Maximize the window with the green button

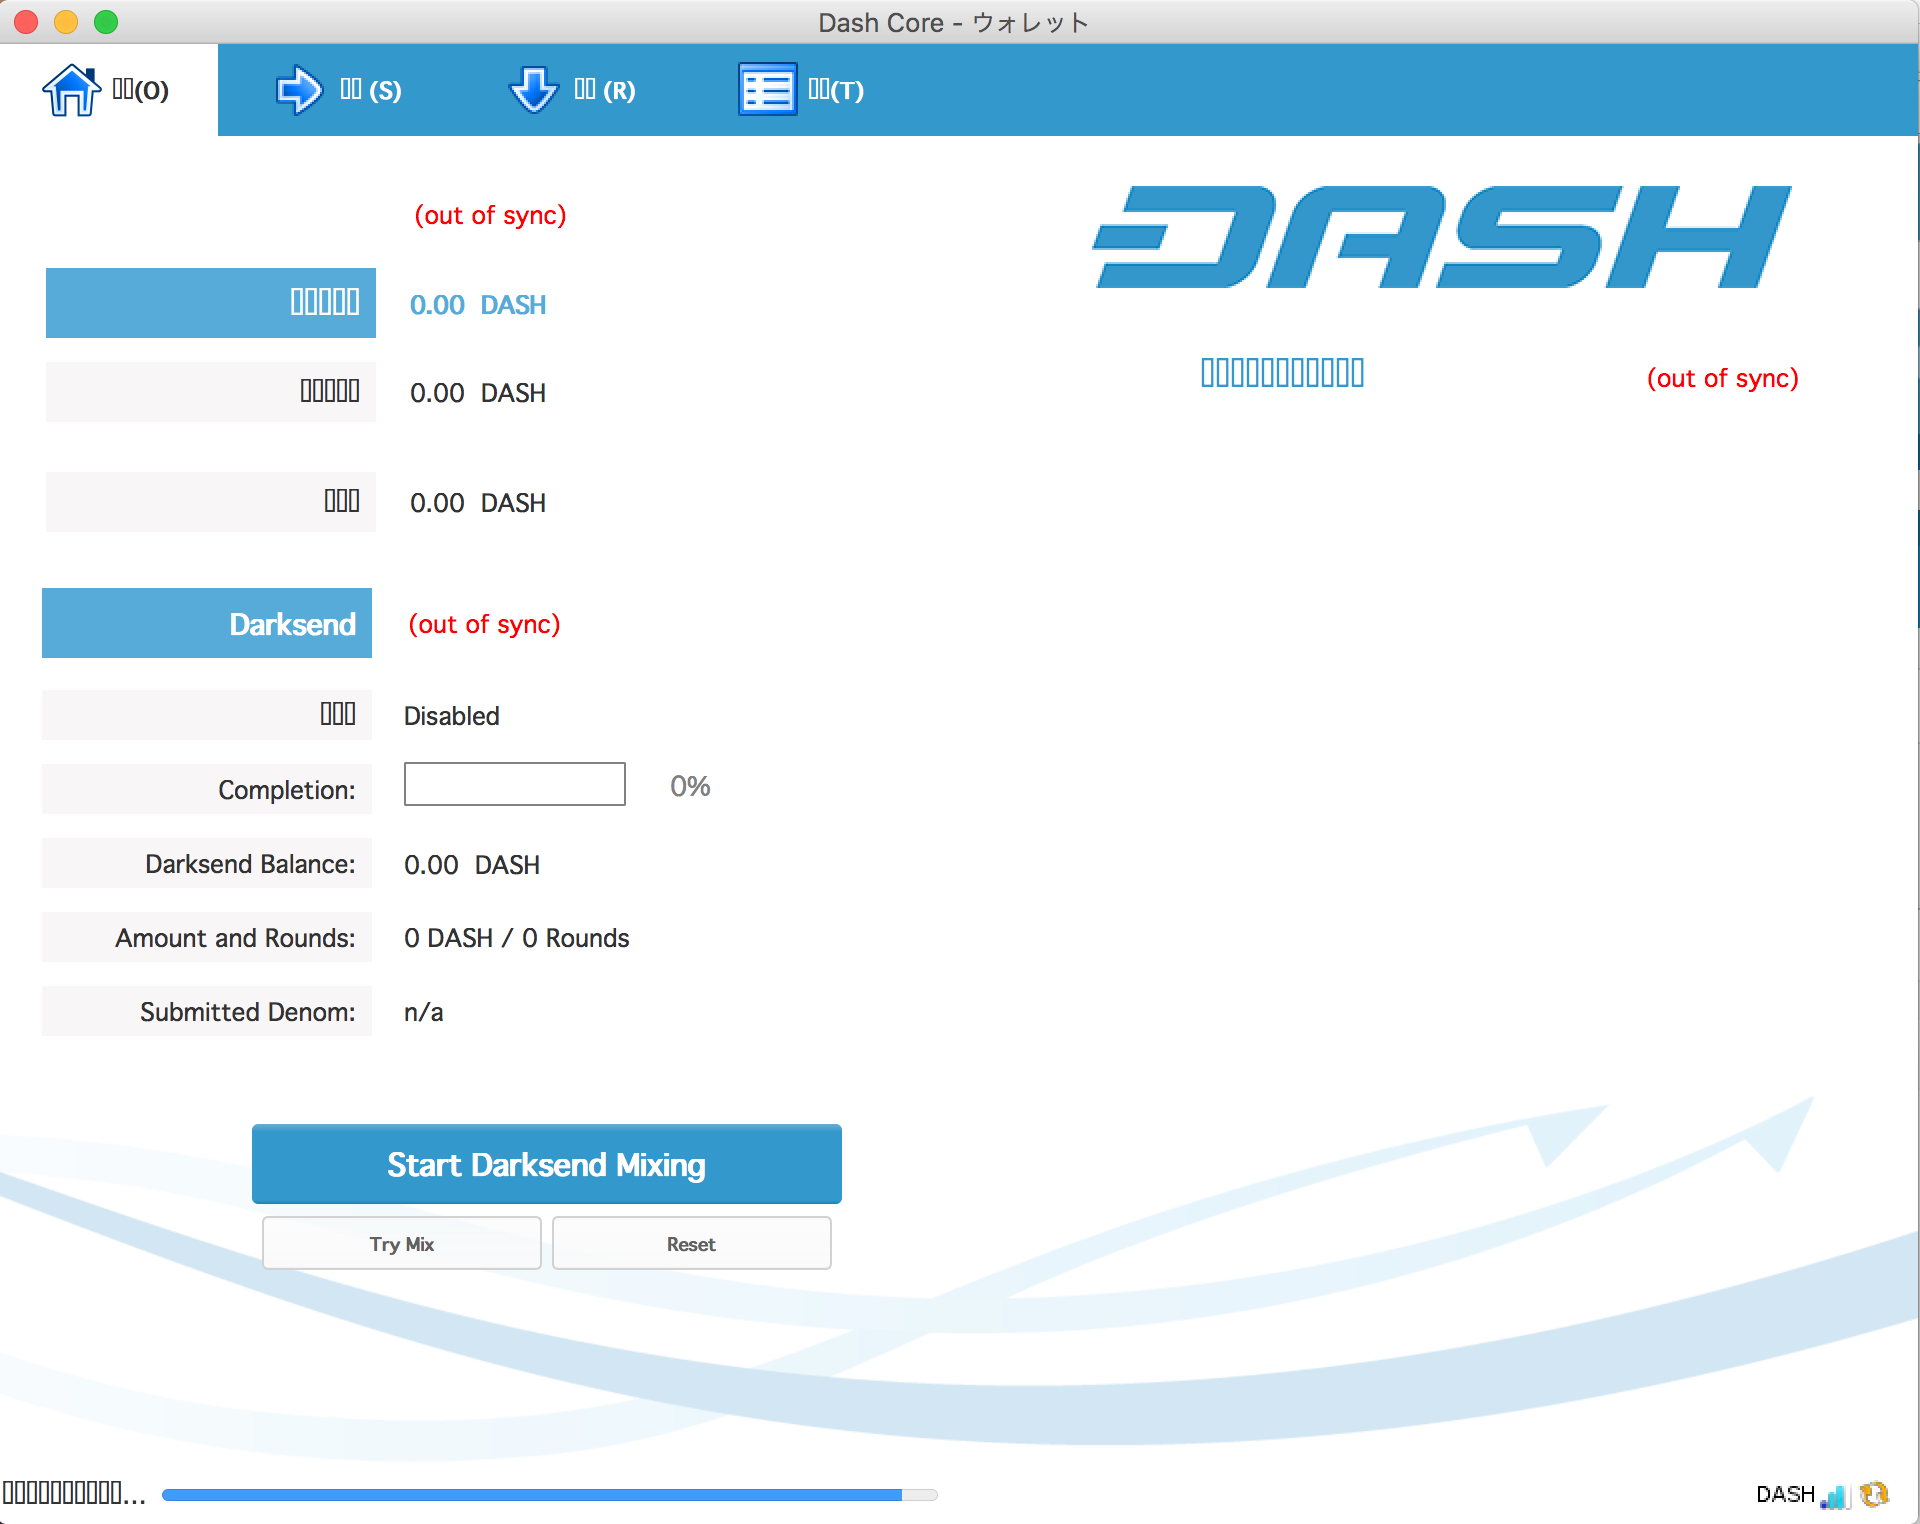[106, 22]
